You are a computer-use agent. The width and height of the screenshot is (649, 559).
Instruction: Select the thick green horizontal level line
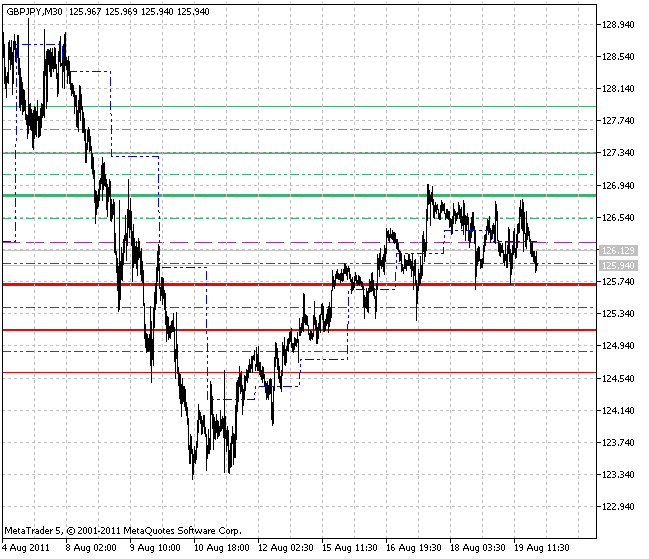299,195
